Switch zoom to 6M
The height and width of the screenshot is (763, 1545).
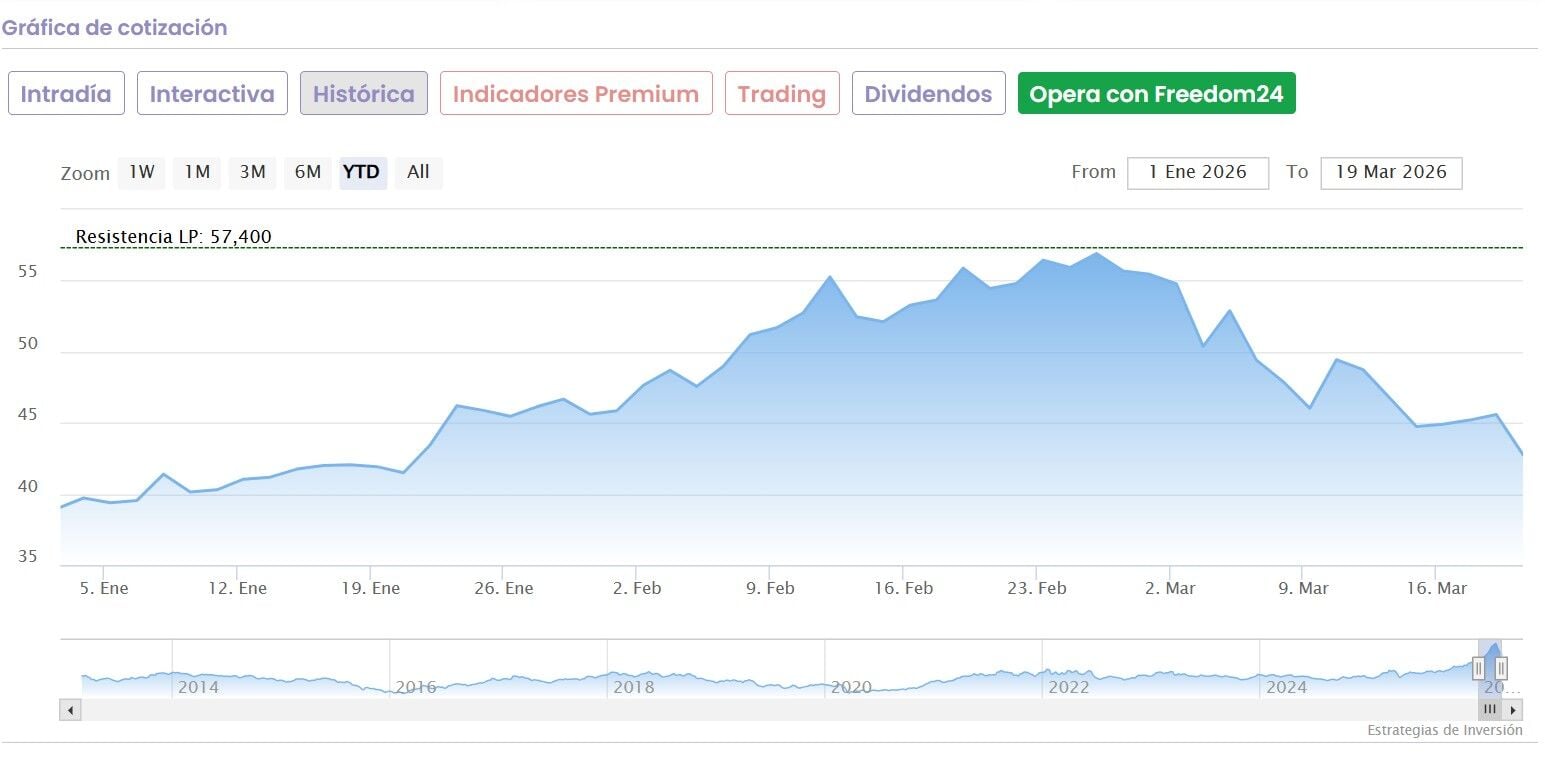pyautogui.click(x=308, y=172)
